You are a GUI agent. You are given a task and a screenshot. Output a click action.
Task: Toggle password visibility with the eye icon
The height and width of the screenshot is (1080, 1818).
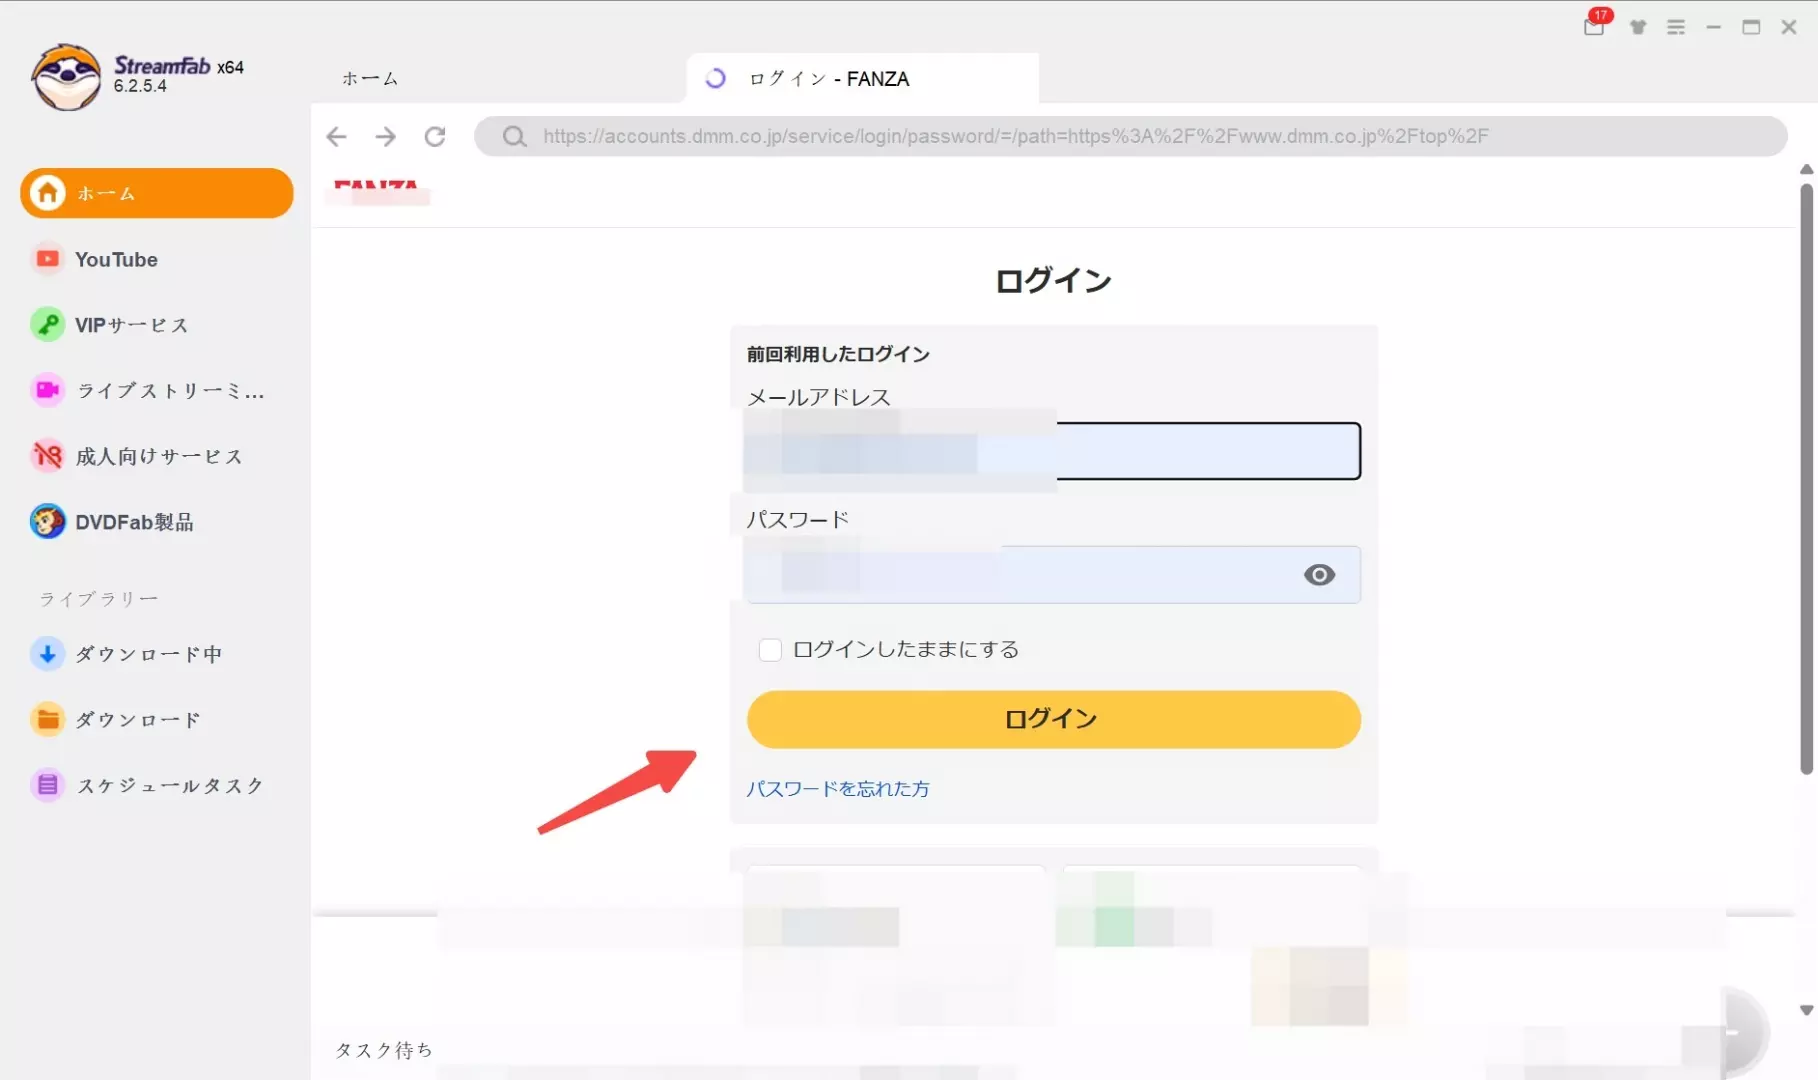[1319, 575]
